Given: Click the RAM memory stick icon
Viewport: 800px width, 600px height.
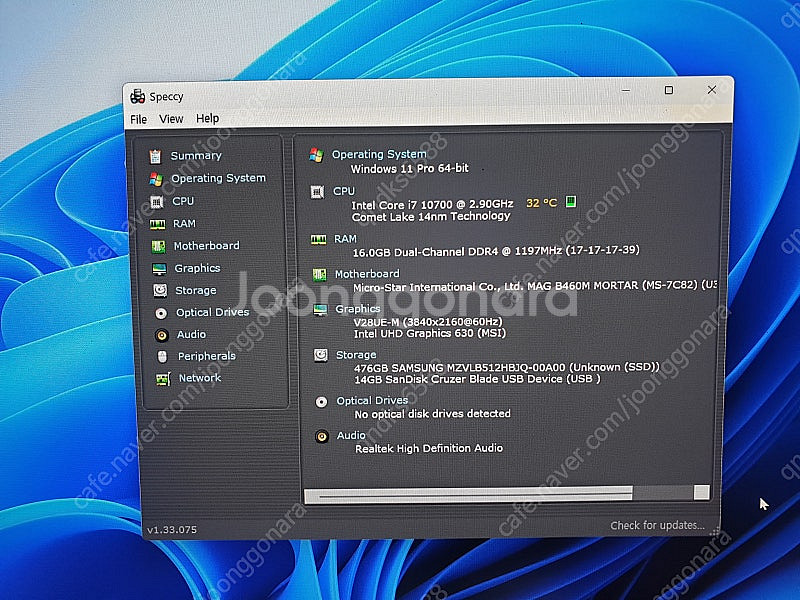Looking at the screenshot, I should 157,224.
